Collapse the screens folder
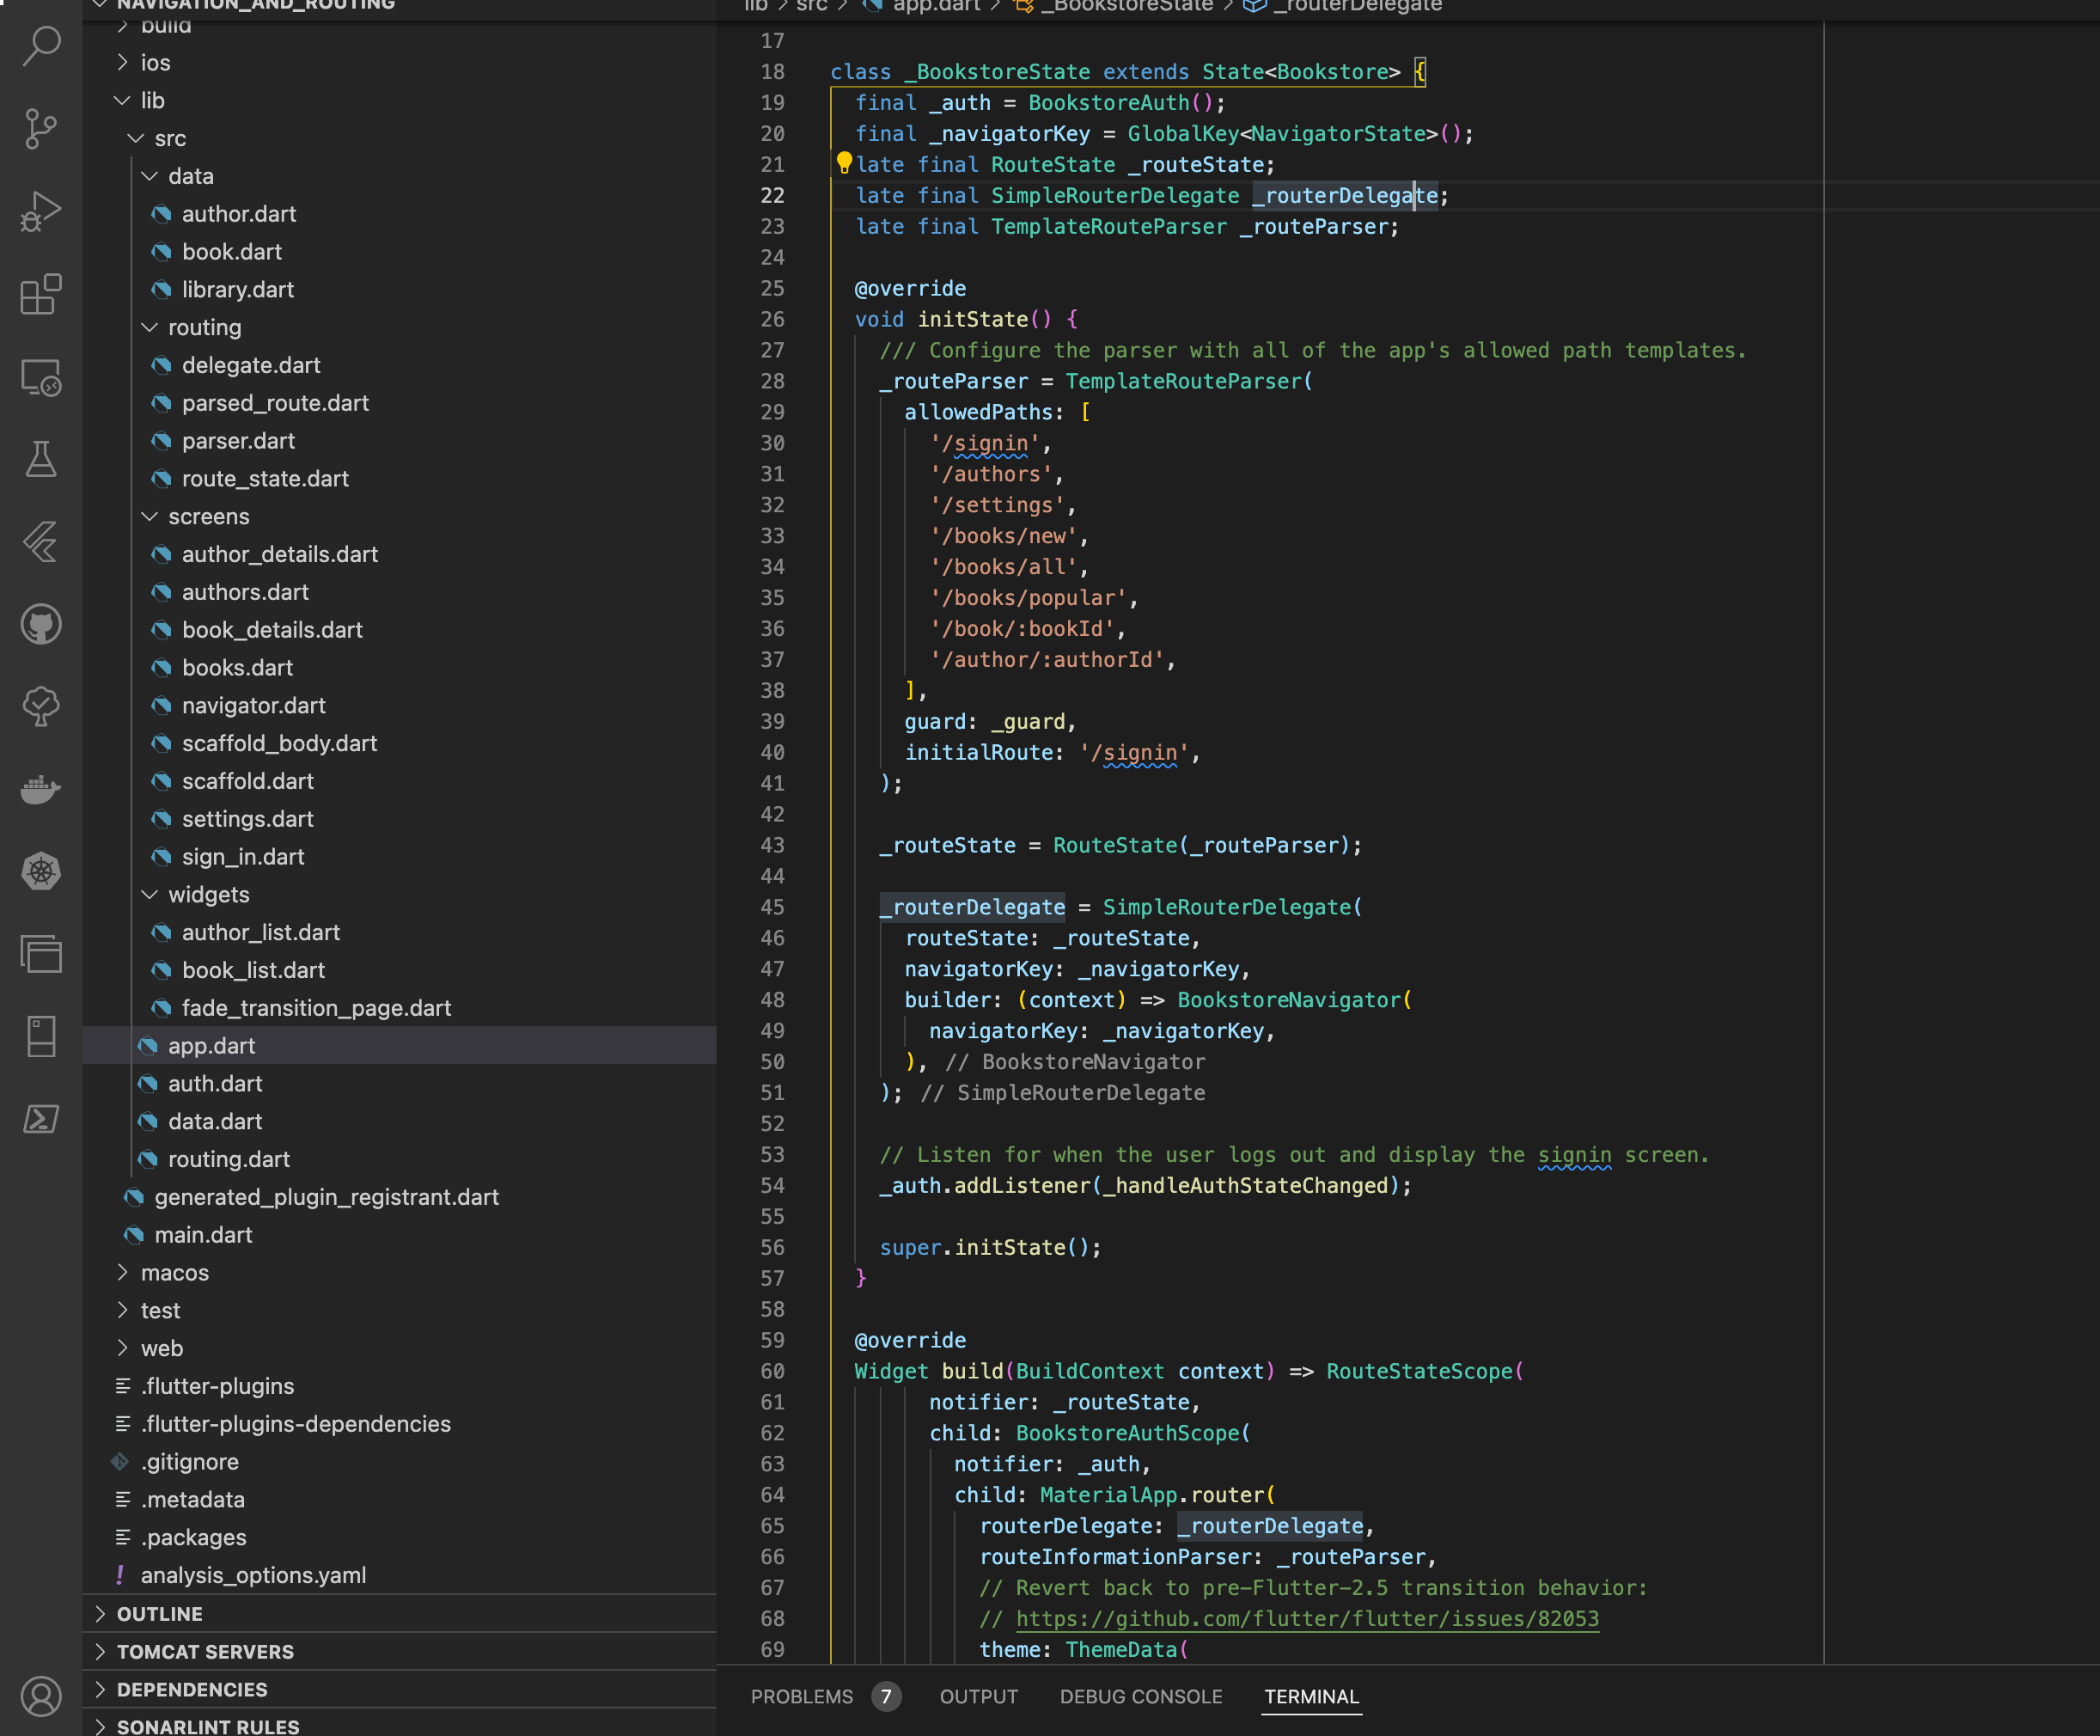 pyautogui.click(x=150, y=516)
